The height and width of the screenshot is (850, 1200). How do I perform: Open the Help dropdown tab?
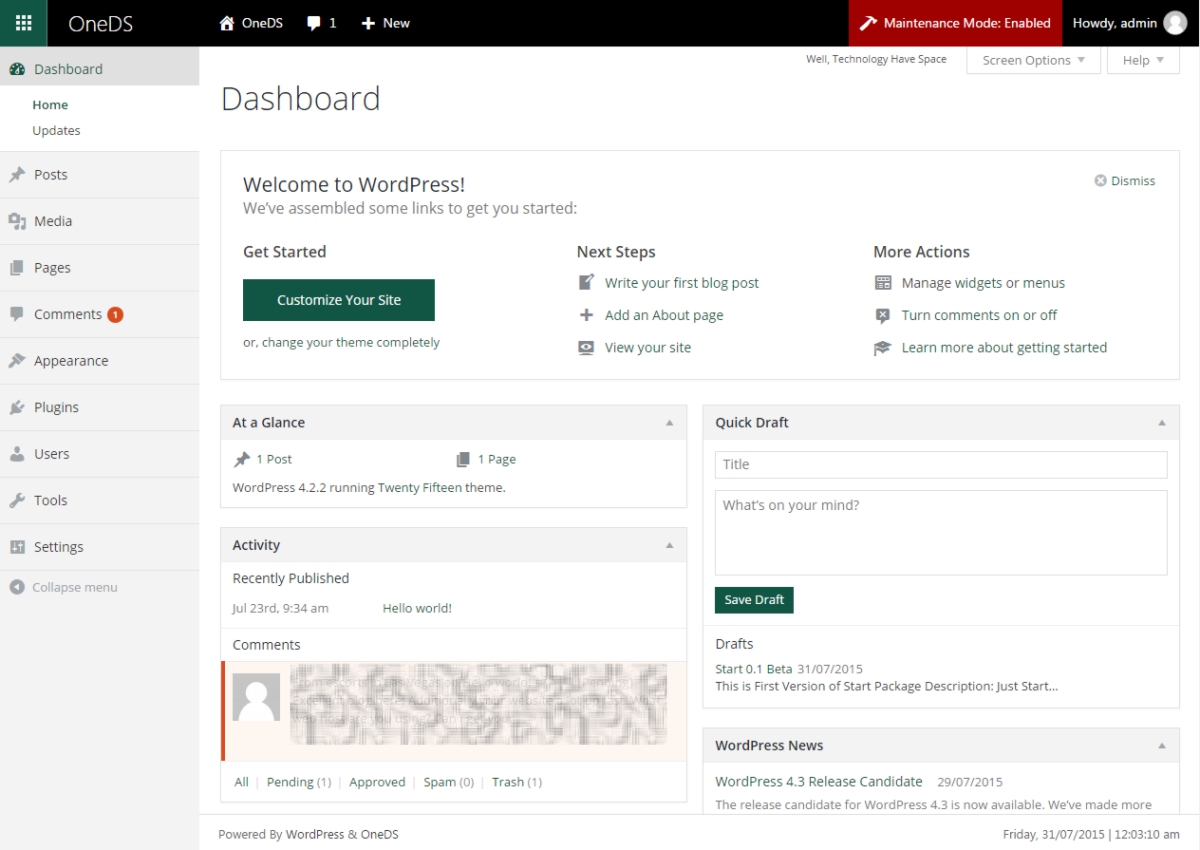[1142, 60]
